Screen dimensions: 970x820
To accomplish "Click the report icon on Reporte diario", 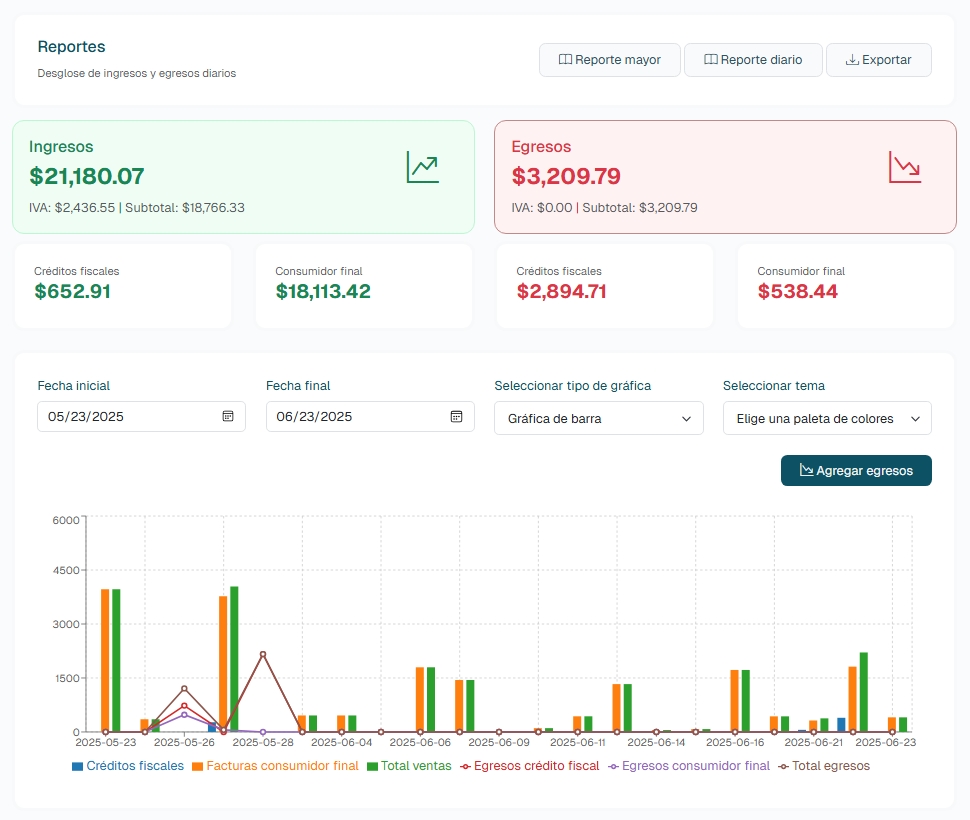I will click(713, 60).
